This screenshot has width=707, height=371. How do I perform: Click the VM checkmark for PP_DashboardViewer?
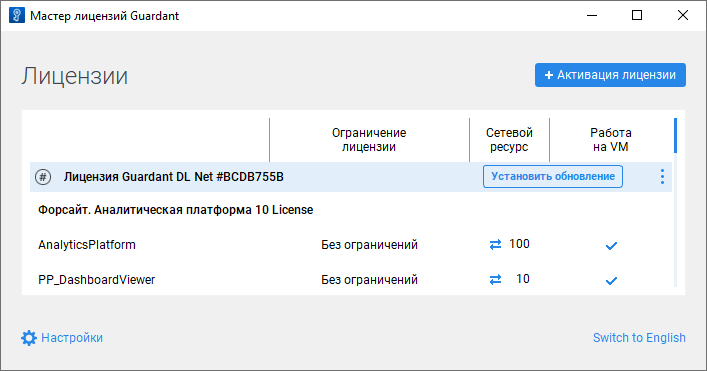(611, 281)
